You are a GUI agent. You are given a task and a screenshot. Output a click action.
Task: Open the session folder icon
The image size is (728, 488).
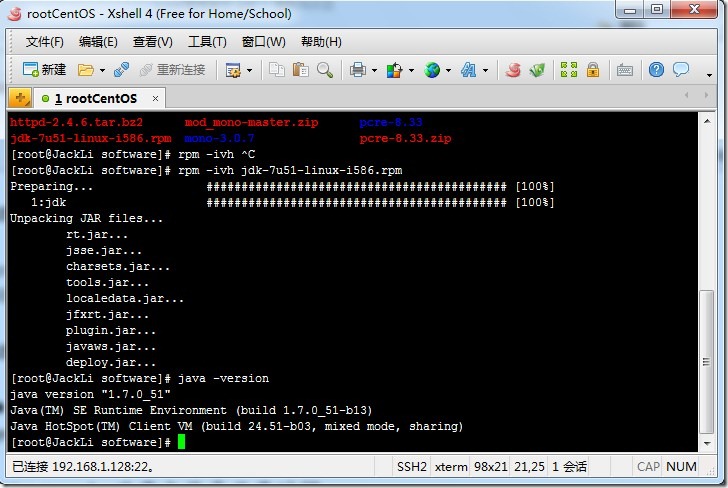tap(85, 70)
